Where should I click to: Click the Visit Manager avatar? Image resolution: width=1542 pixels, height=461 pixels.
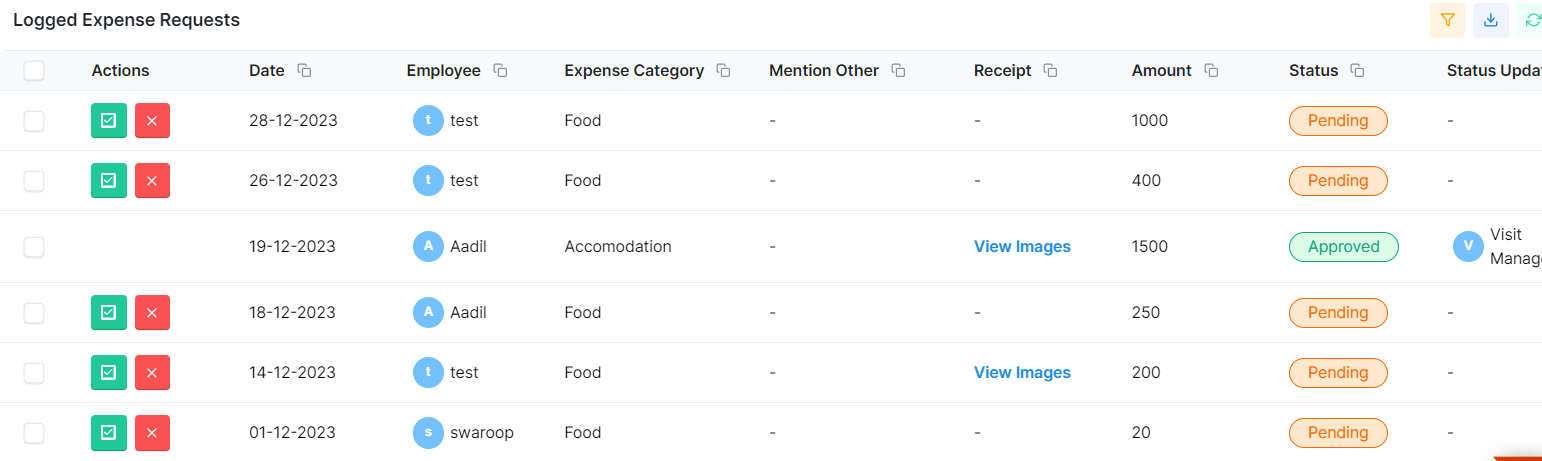point(1468,246)
